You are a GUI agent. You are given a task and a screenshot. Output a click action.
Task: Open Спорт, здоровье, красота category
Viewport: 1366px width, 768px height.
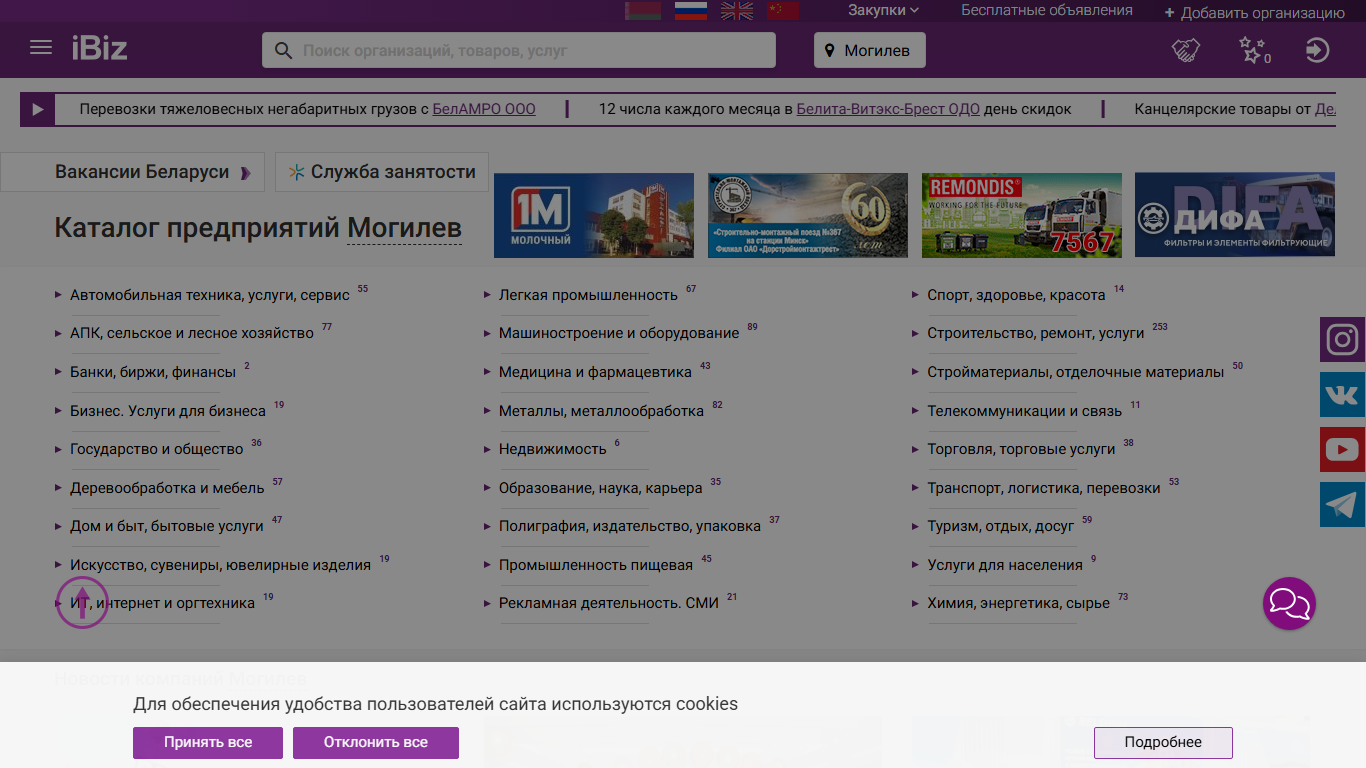pos(1016,295)
